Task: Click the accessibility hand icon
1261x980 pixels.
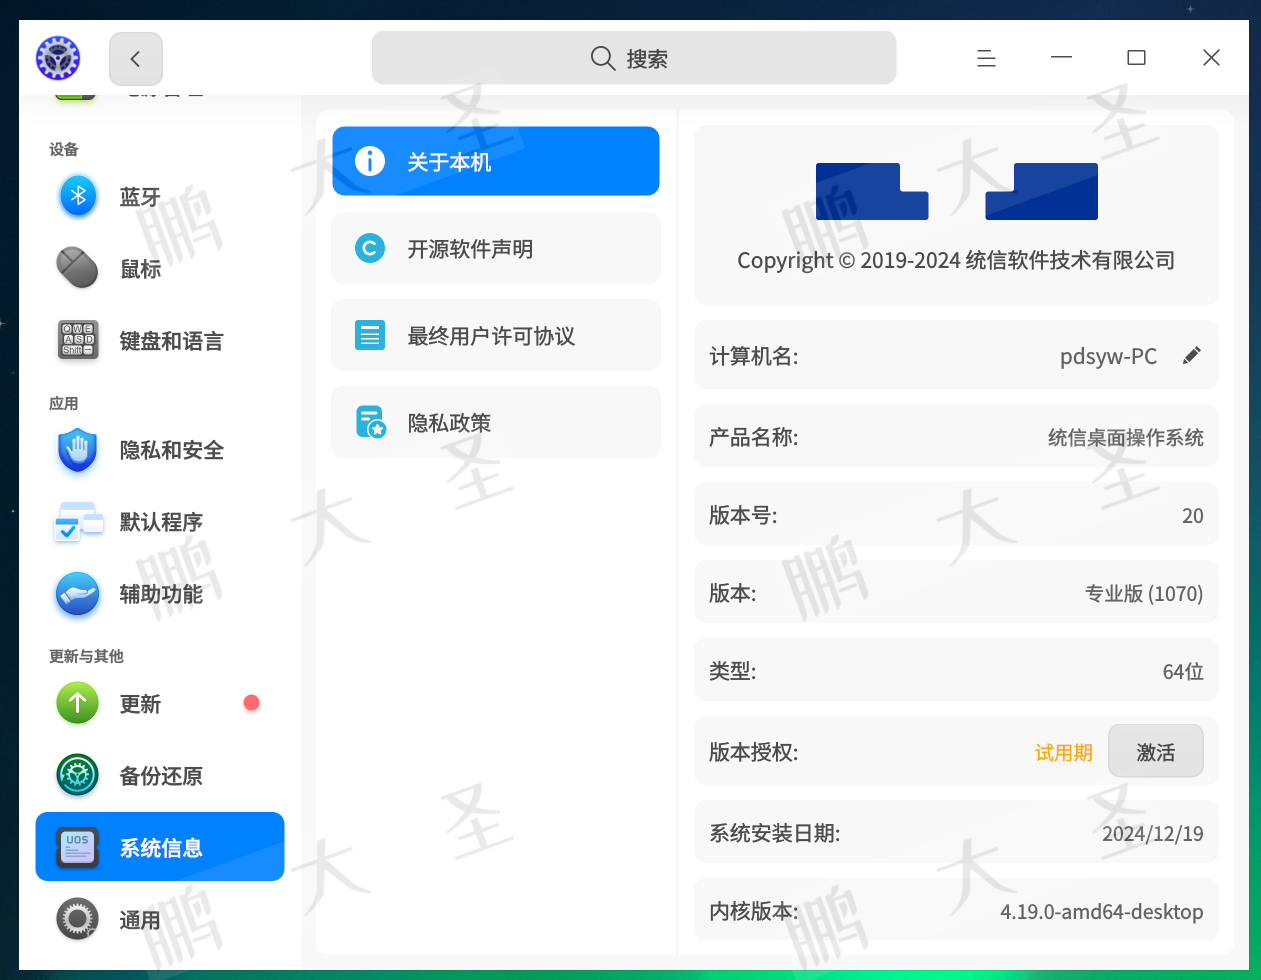Action: 78,594
